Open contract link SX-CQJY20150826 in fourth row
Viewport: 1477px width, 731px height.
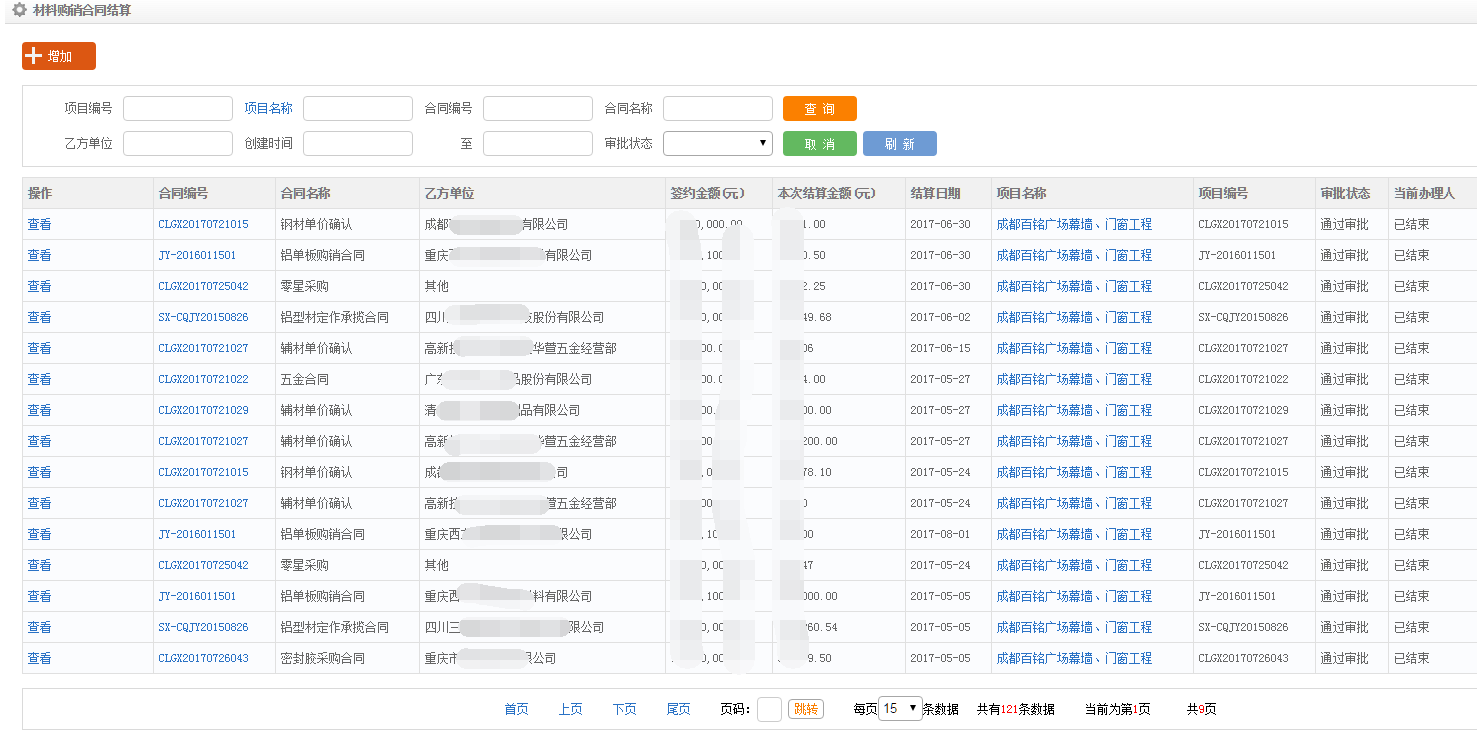[203, 318]
